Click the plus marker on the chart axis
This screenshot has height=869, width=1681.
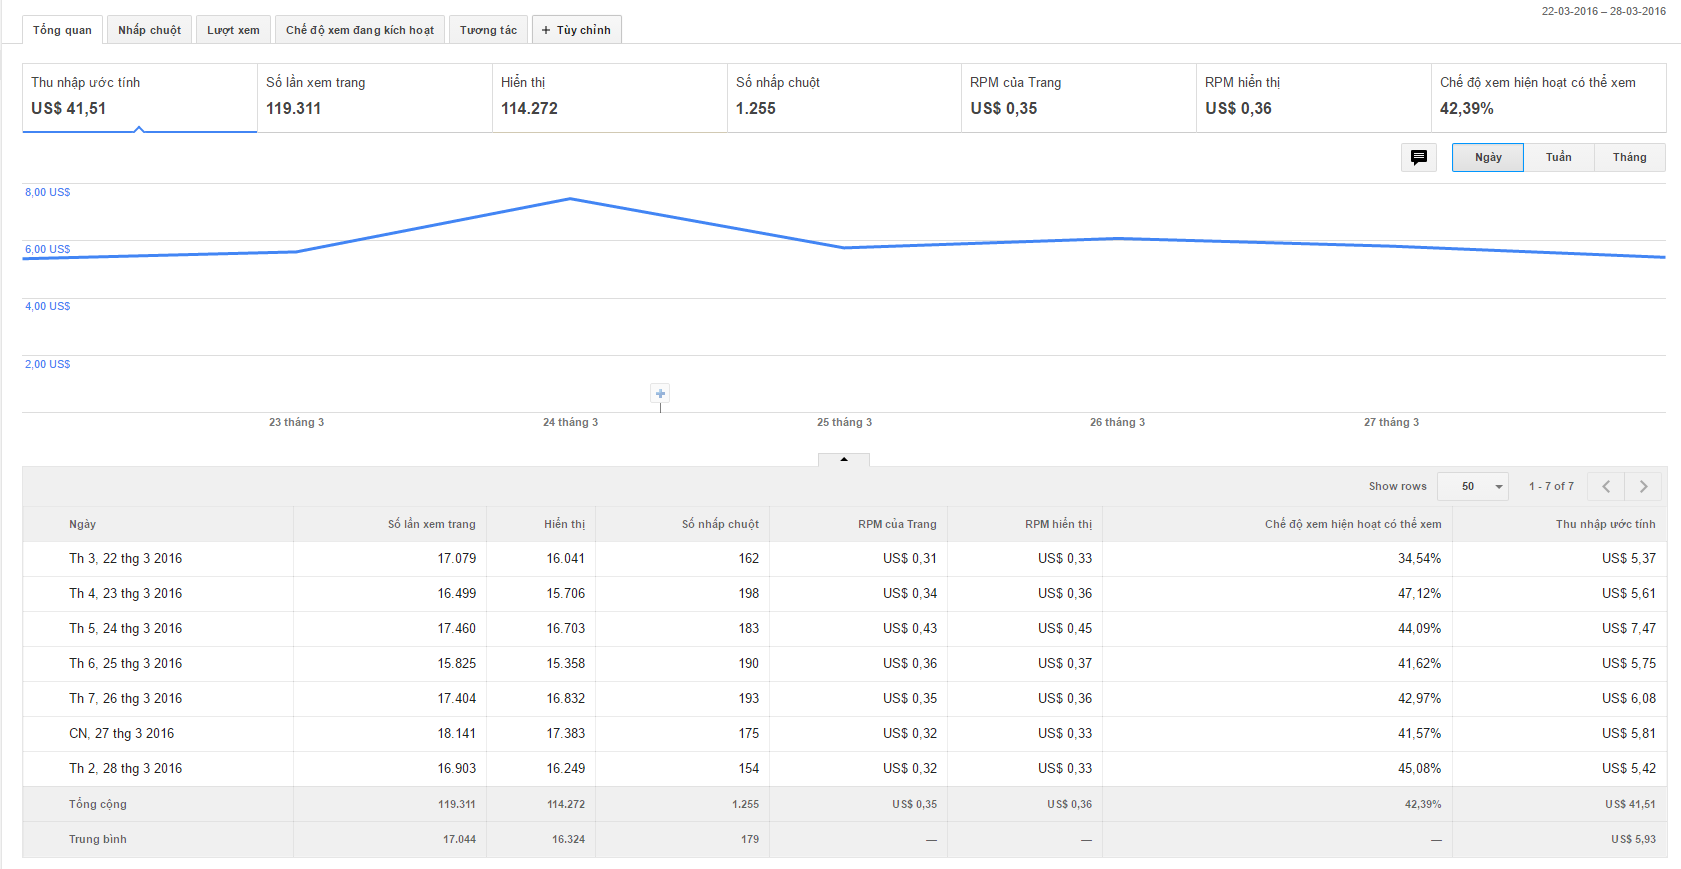[660, 394]
